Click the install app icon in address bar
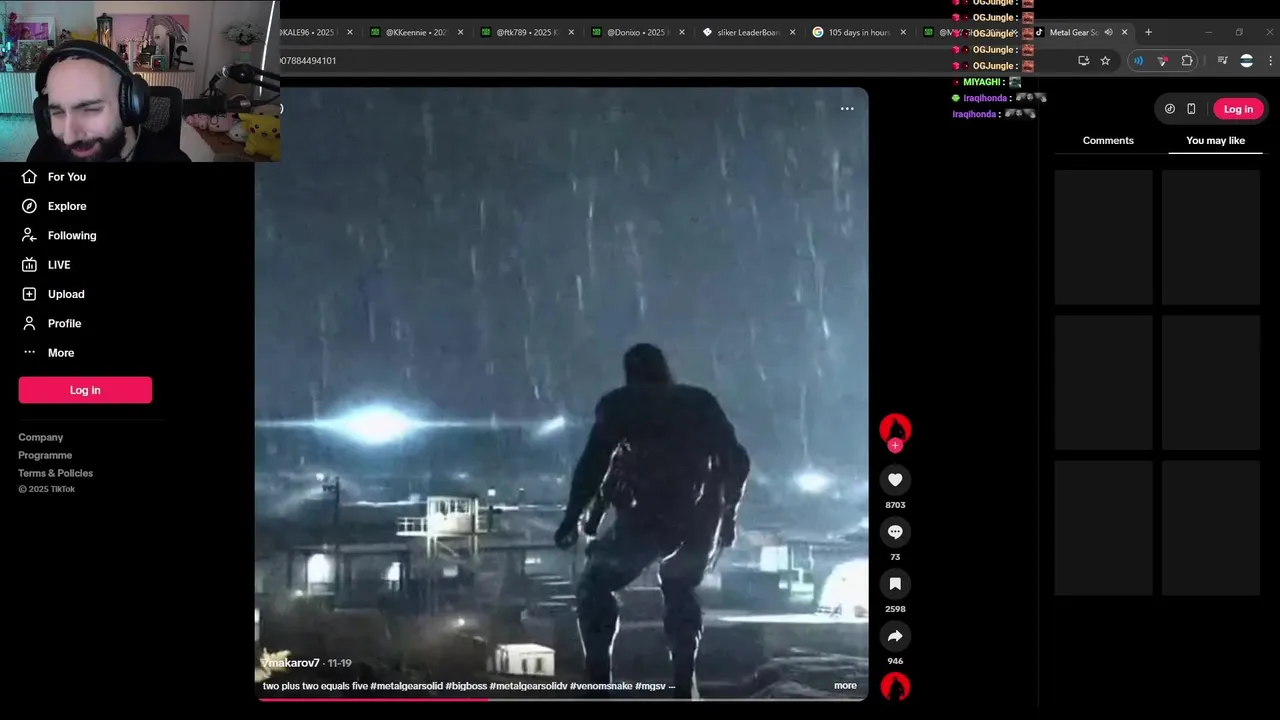The height and width of the screenshot is (720, 1280). pos(1083,61)
